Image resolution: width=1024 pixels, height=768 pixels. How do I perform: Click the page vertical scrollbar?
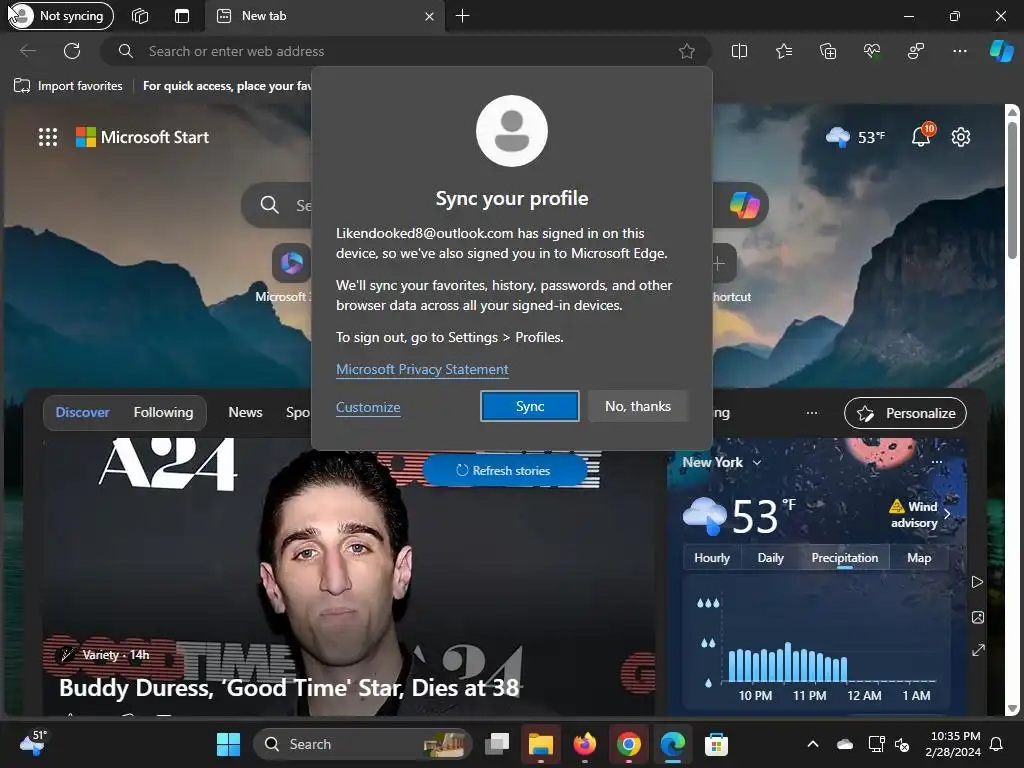point(1012,409)
